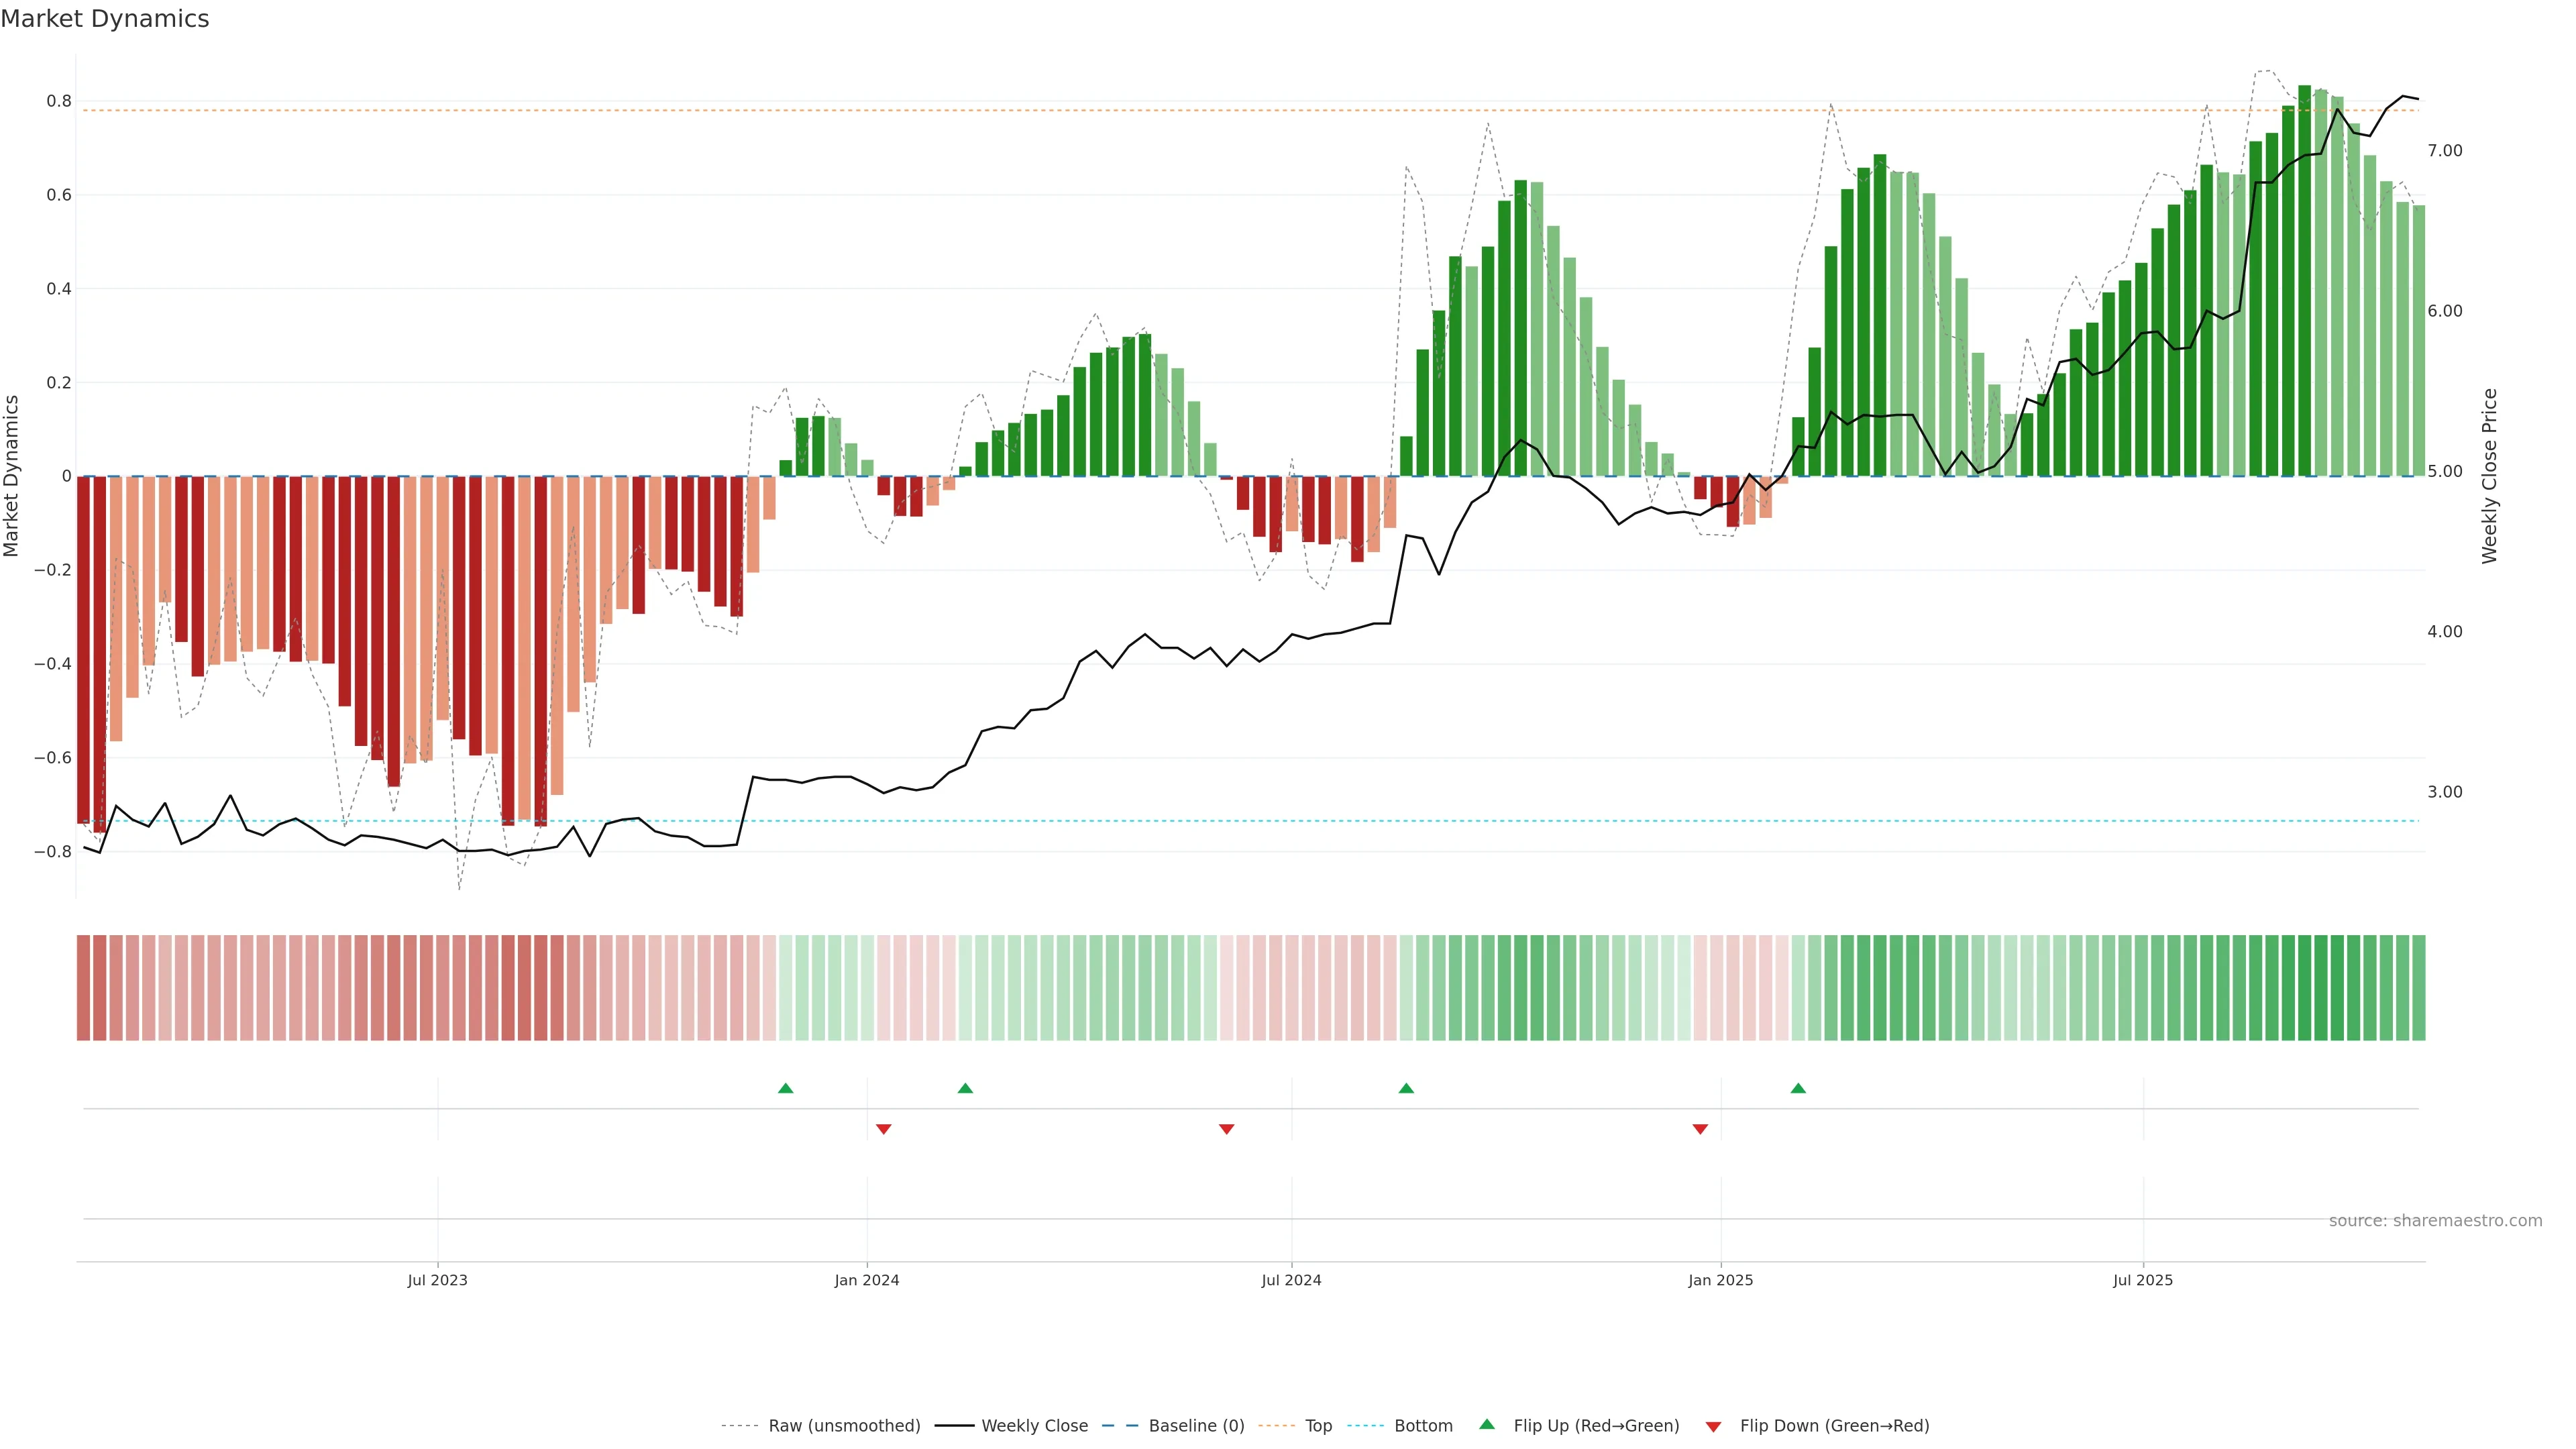This screenshot has width=2576, height=1449.
Task: Click the Flip Up legend triangle icon
Action: (x=1487, y=1424)
